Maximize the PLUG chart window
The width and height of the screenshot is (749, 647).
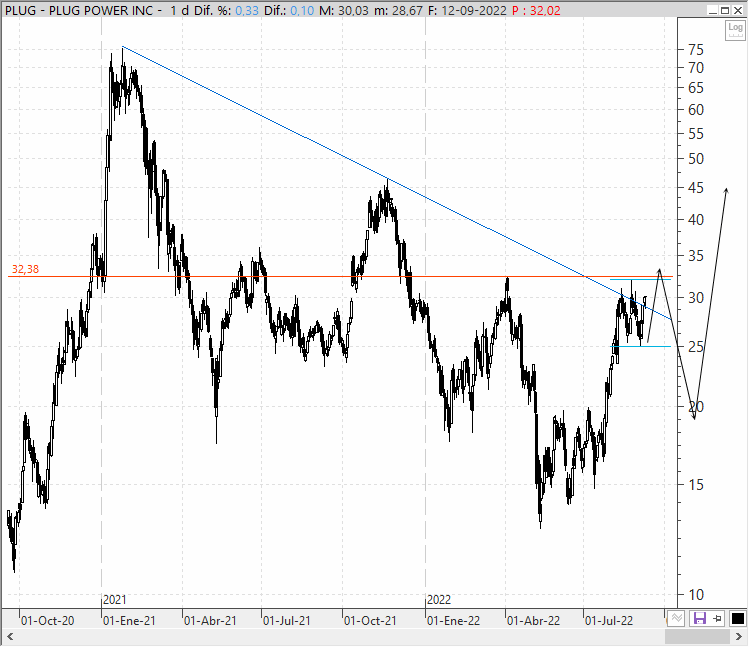(x=725, y=11)
